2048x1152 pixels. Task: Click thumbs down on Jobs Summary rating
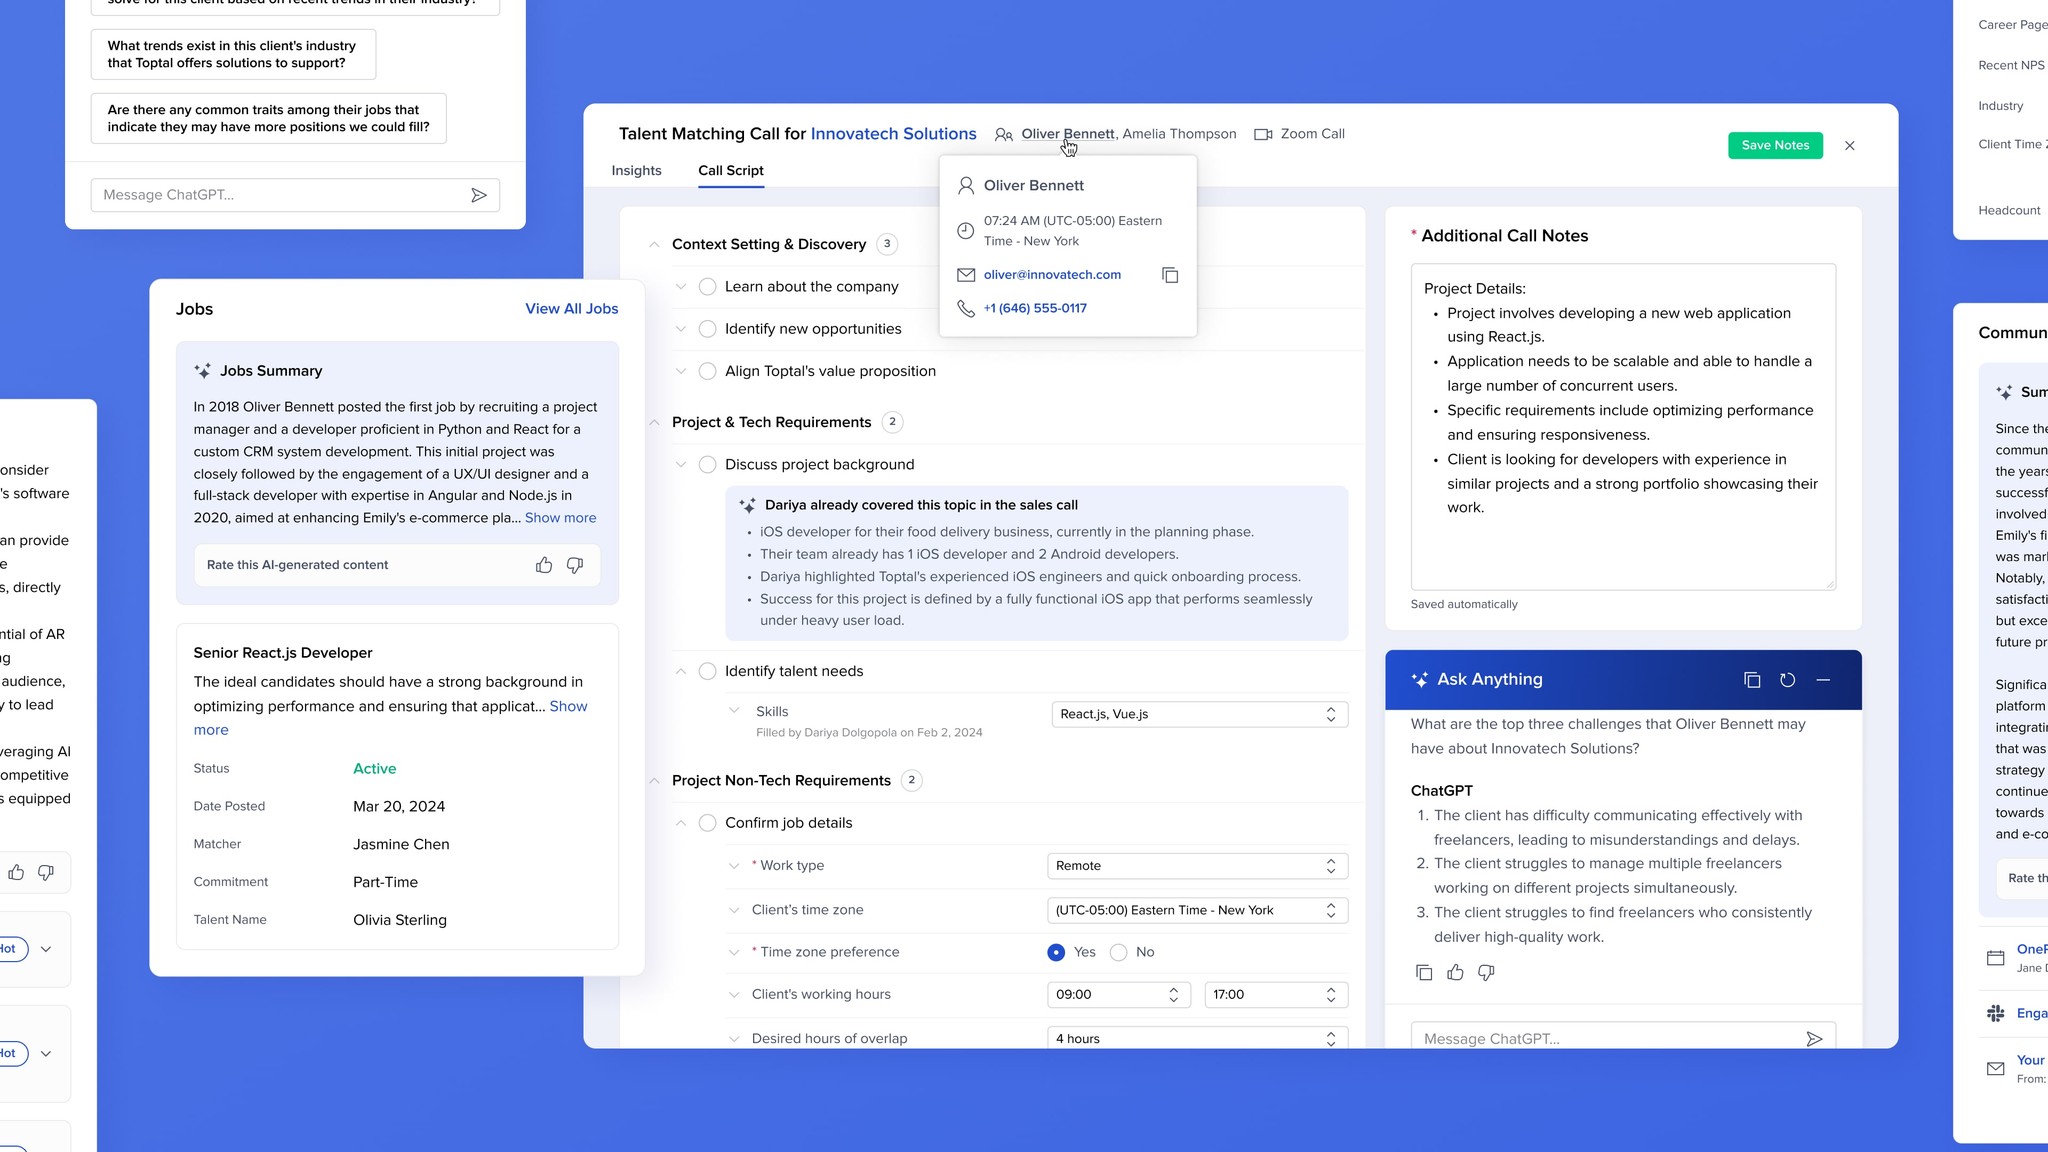[575, 565]
